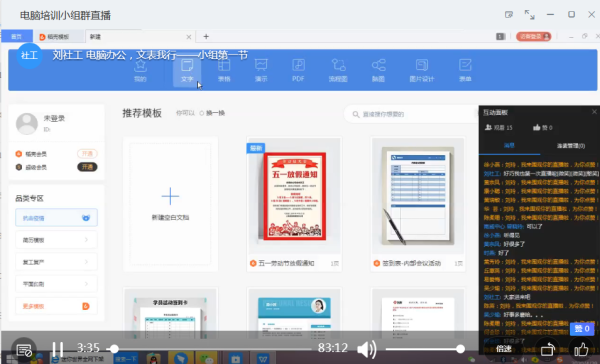600x364 pixels.
Task: Toggle the bullet comments icon in player
Action: click(24, 349)
